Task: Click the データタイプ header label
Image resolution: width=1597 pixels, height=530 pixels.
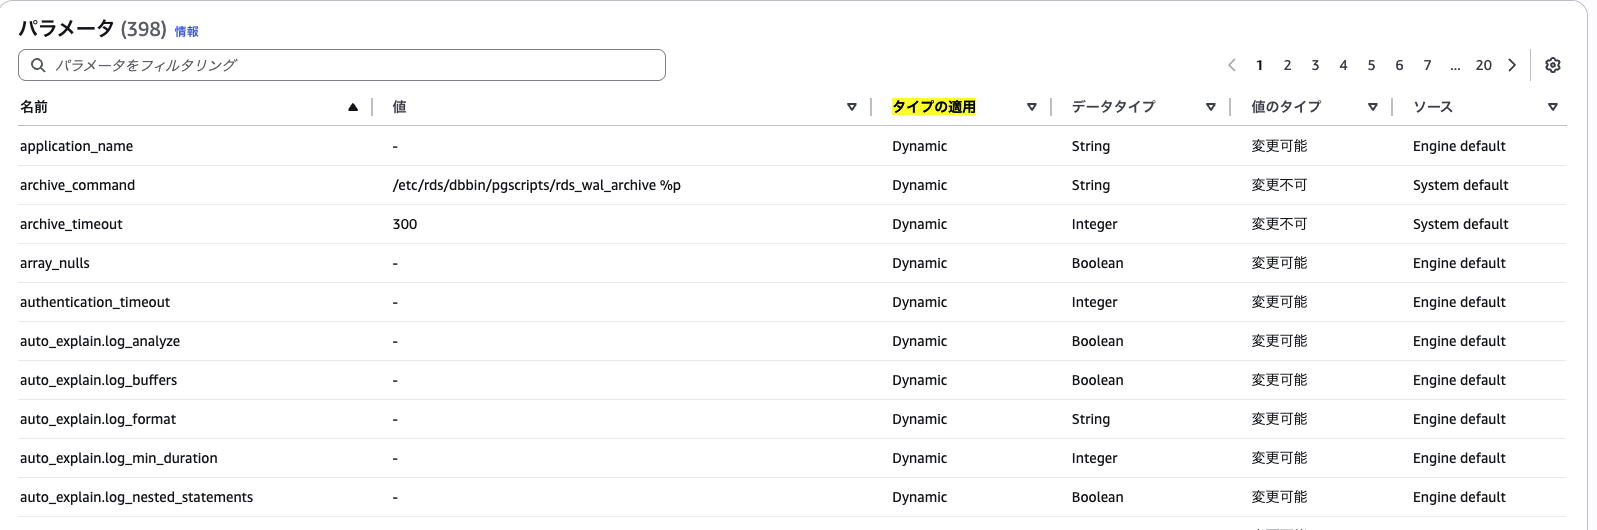Action: pos(1113,107)
